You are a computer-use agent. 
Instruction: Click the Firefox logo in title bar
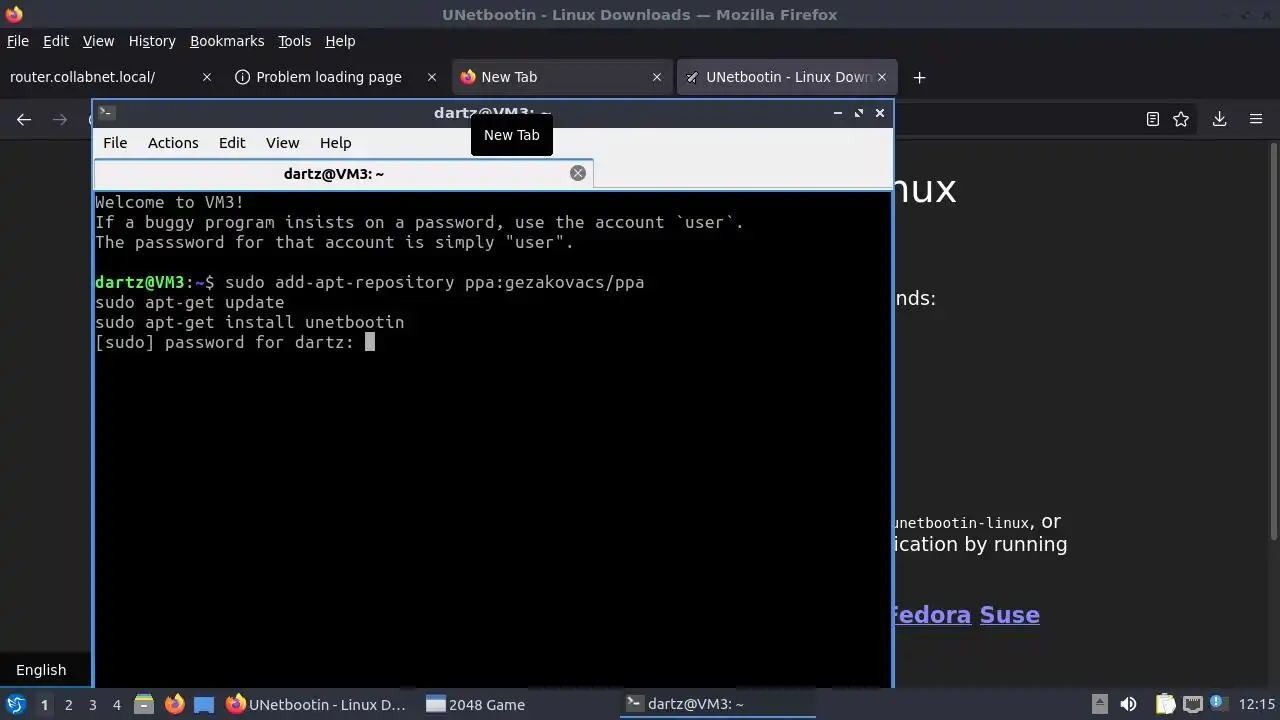point(13,14)
